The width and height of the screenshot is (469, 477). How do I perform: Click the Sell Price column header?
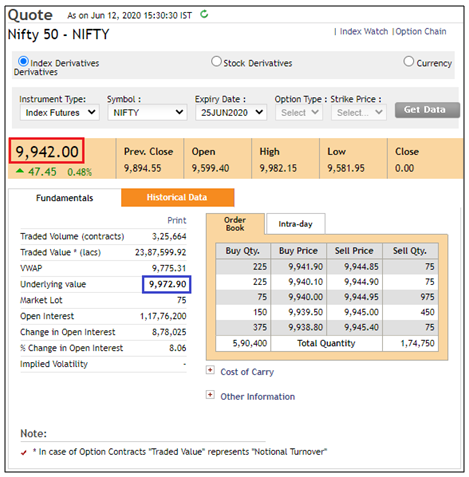(354, 251)
